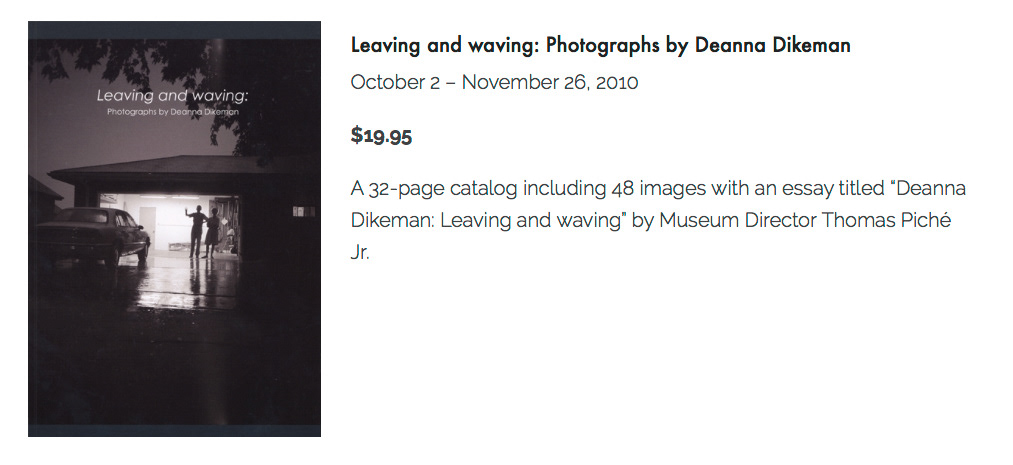Image resolution: width=1013 pixels, height=465 pixels.
Task: Click the italic "Leaving and waving:" title on the cover
Action: coord(172,97)
